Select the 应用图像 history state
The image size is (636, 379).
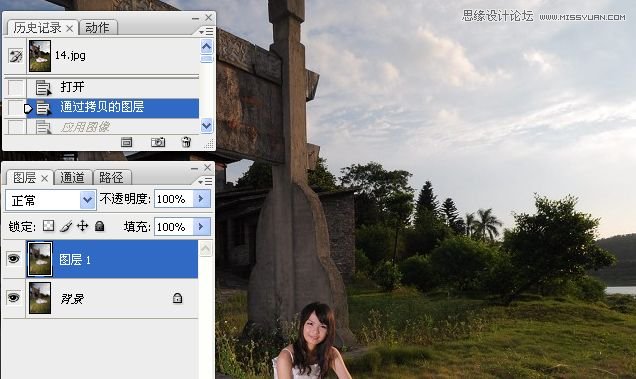click(113, 127)
